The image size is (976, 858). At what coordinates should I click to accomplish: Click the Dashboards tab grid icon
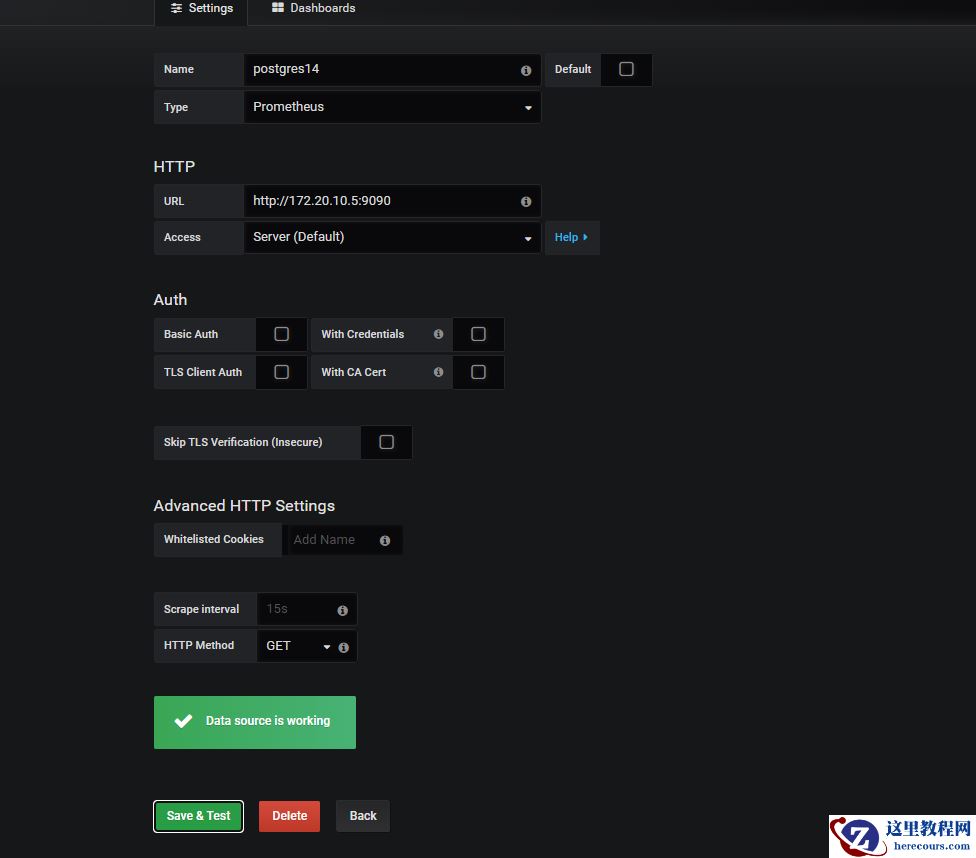click(278, 7)
